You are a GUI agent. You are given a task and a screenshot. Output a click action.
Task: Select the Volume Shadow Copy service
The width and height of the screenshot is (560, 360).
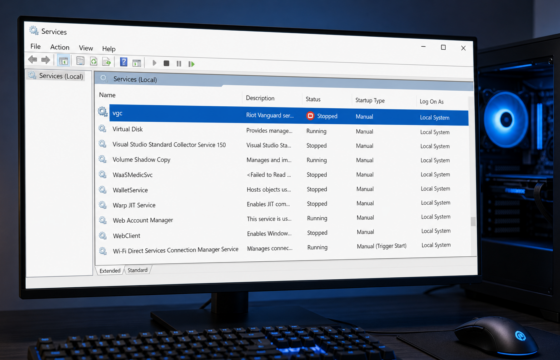click(x=141, y=159)
